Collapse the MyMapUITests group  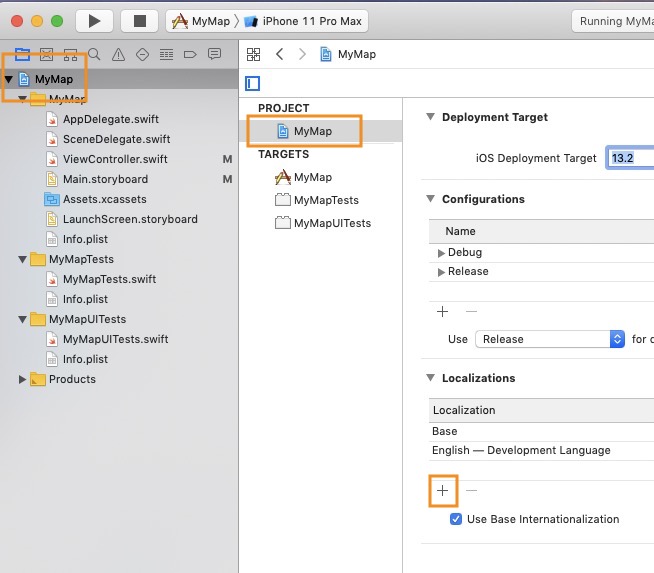click(x=23, y=319)
